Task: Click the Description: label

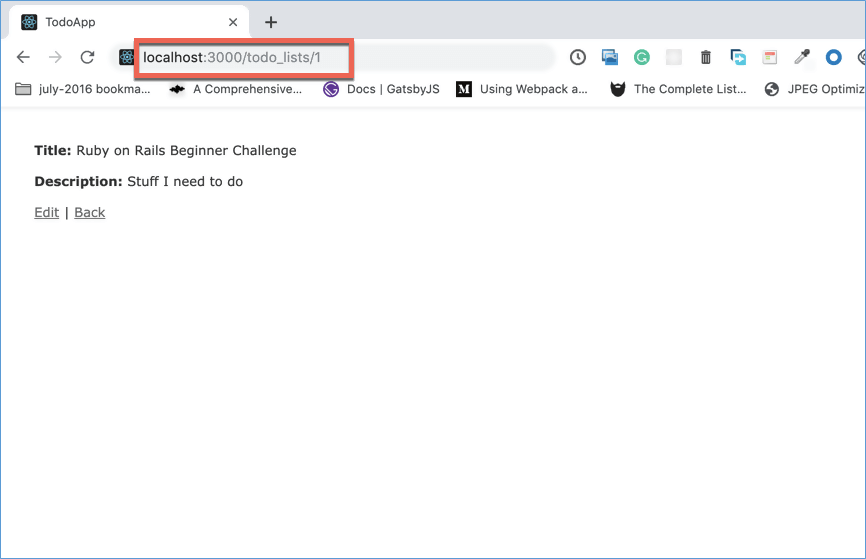Action: pyautogui.click(x=78, y=182)
